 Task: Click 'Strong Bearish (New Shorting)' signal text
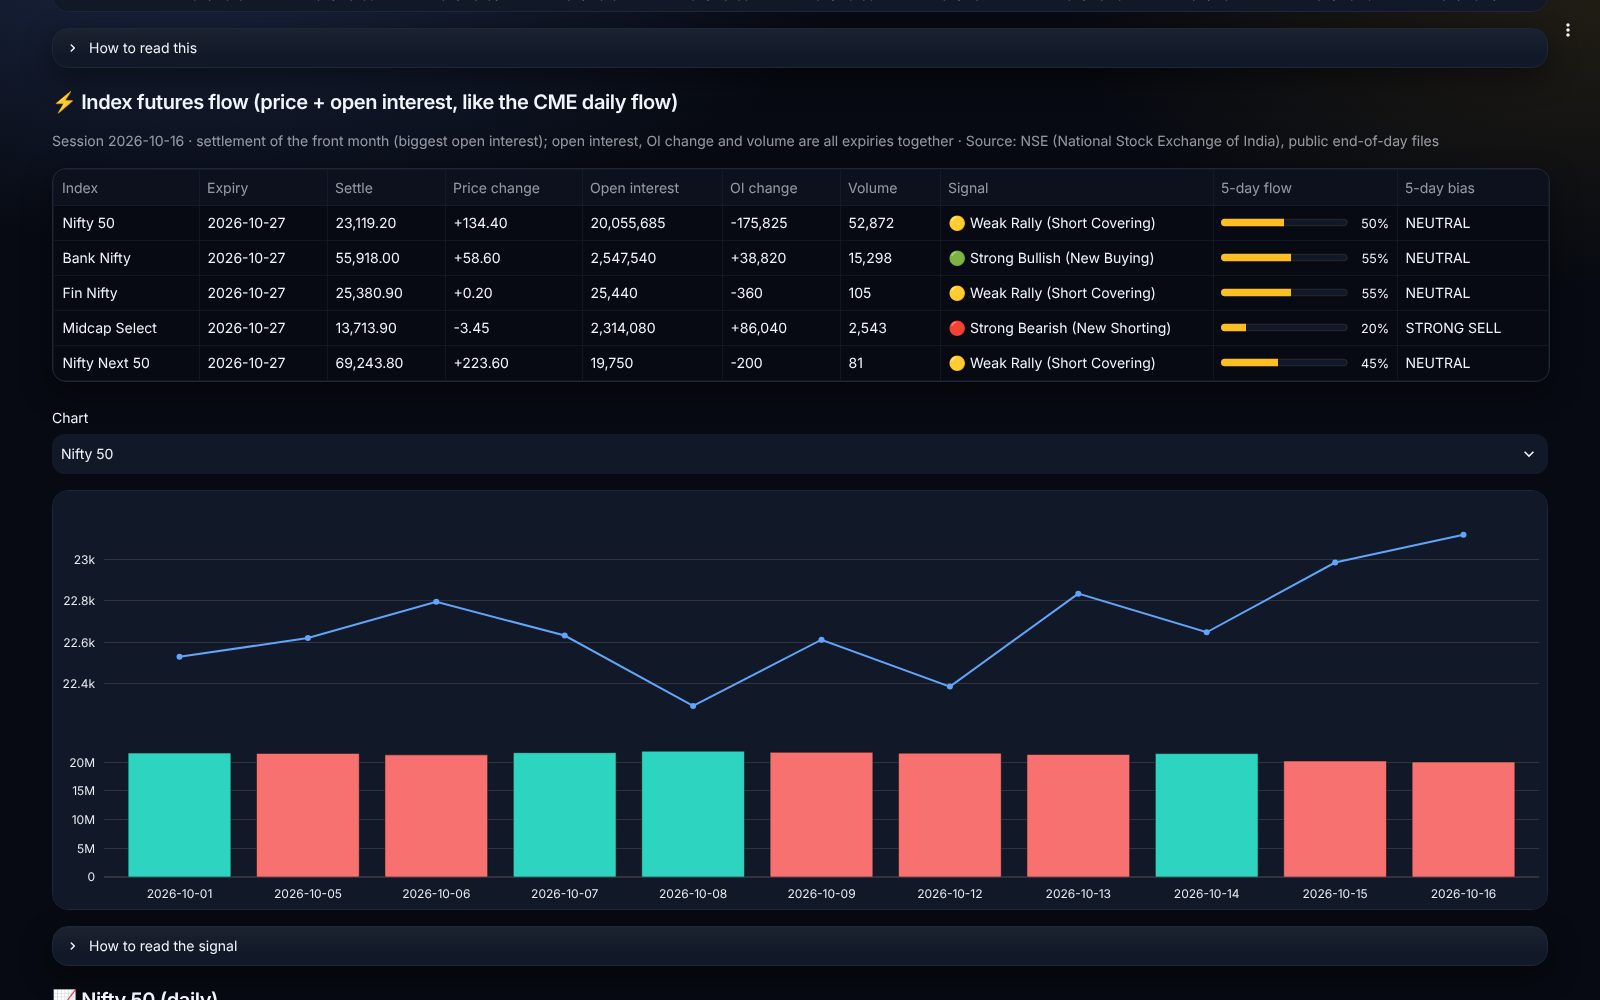(x=1070, y=328)
